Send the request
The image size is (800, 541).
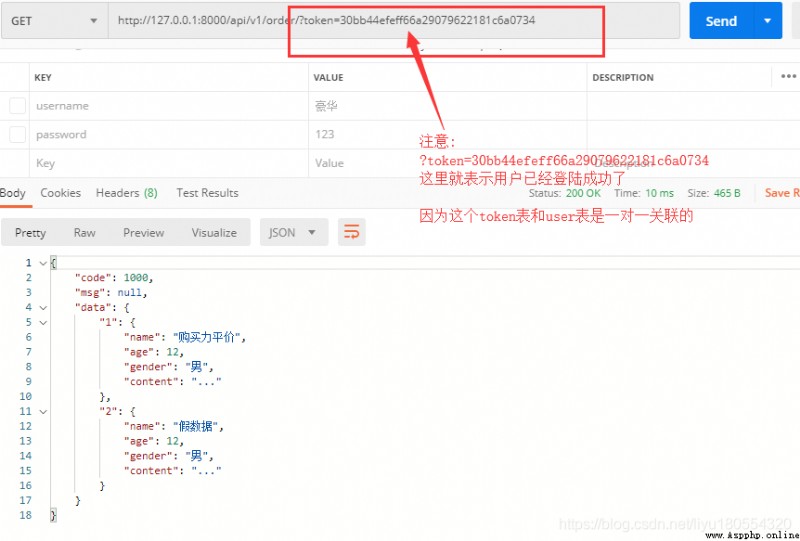click(721, 21)
